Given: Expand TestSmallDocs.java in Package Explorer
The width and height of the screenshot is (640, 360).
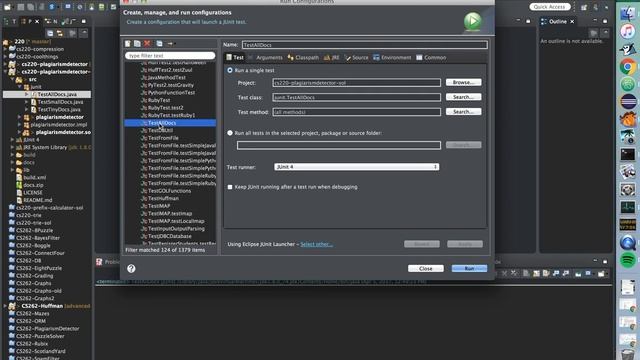Looking at the screenshot, I should [x=27, y=102].
